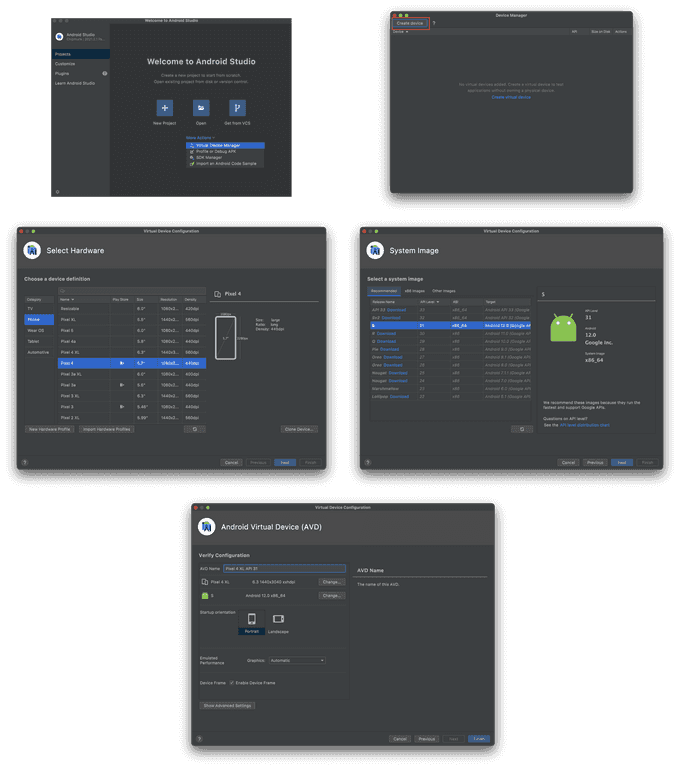Open the Graphics Automatic dropdown
This screenshot has width=680, height=768.
[297, 660]
